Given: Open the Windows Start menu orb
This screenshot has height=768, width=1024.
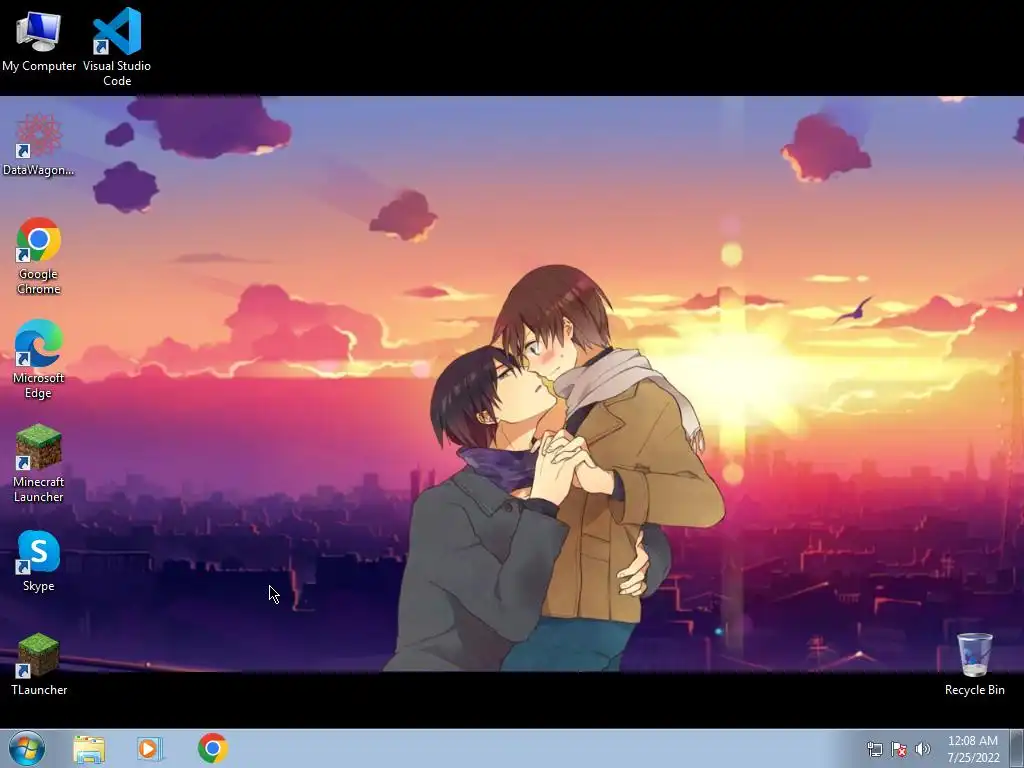Looking at the screenshot, I should tap(27, 748).
